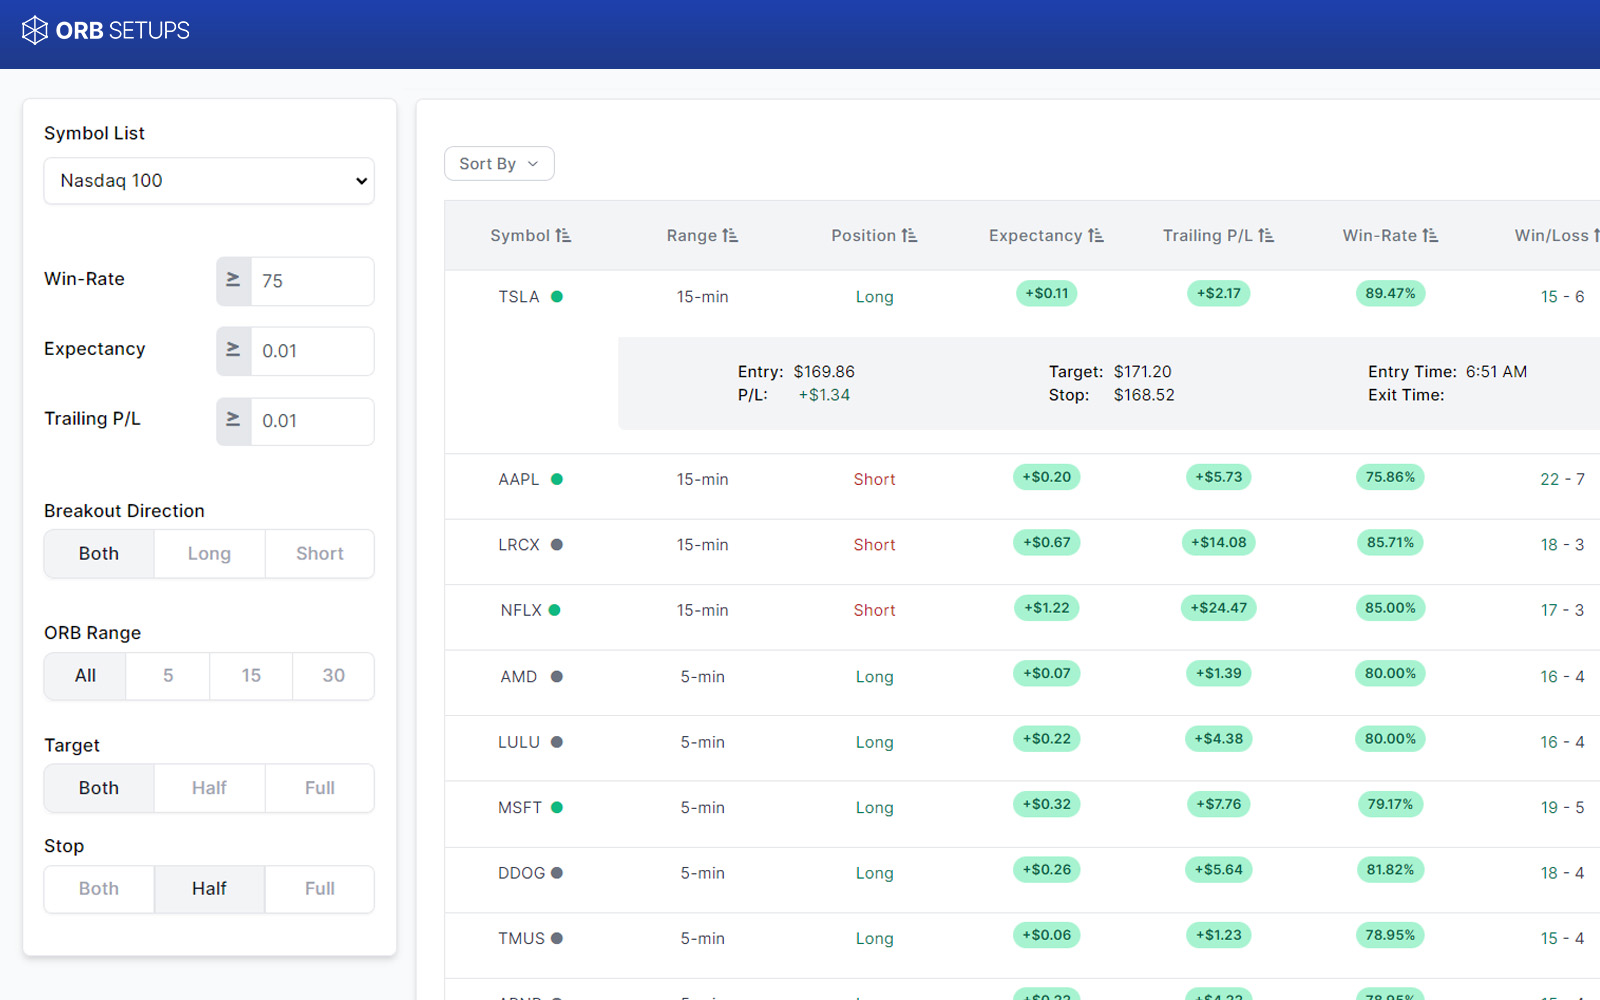1600x1000 pixels.
Task: Select Both under Target
Action: pos(99,788)
